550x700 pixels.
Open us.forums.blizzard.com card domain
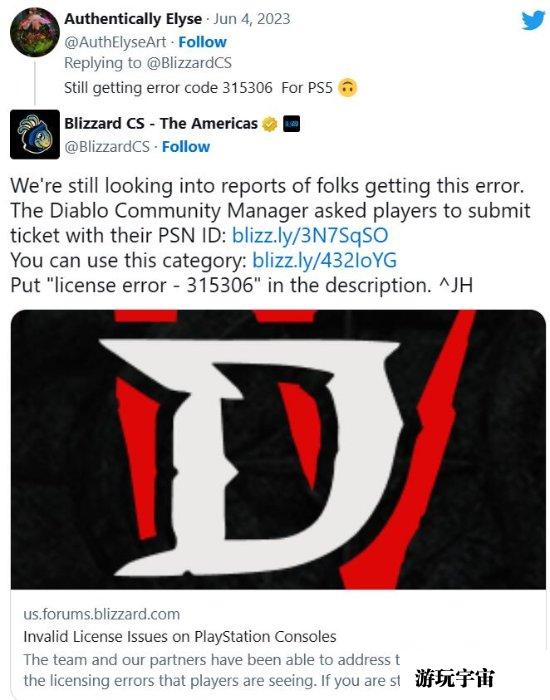pos(102,614)
